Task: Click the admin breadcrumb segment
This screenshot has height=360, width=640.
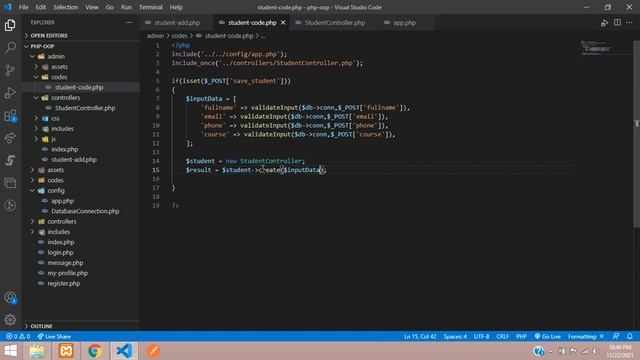Action: coord(156,36)
